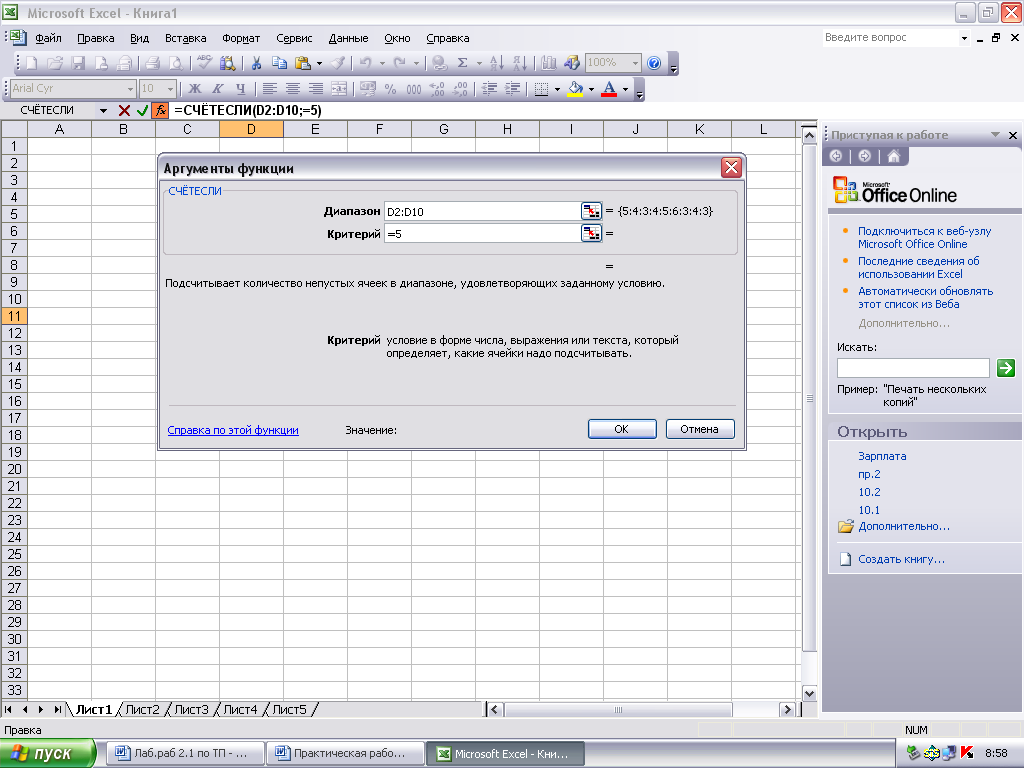The width and height of the screenshot is (1024, 768).
Task: Click the Copy icon in toolbar
Action: coord(280,63)
